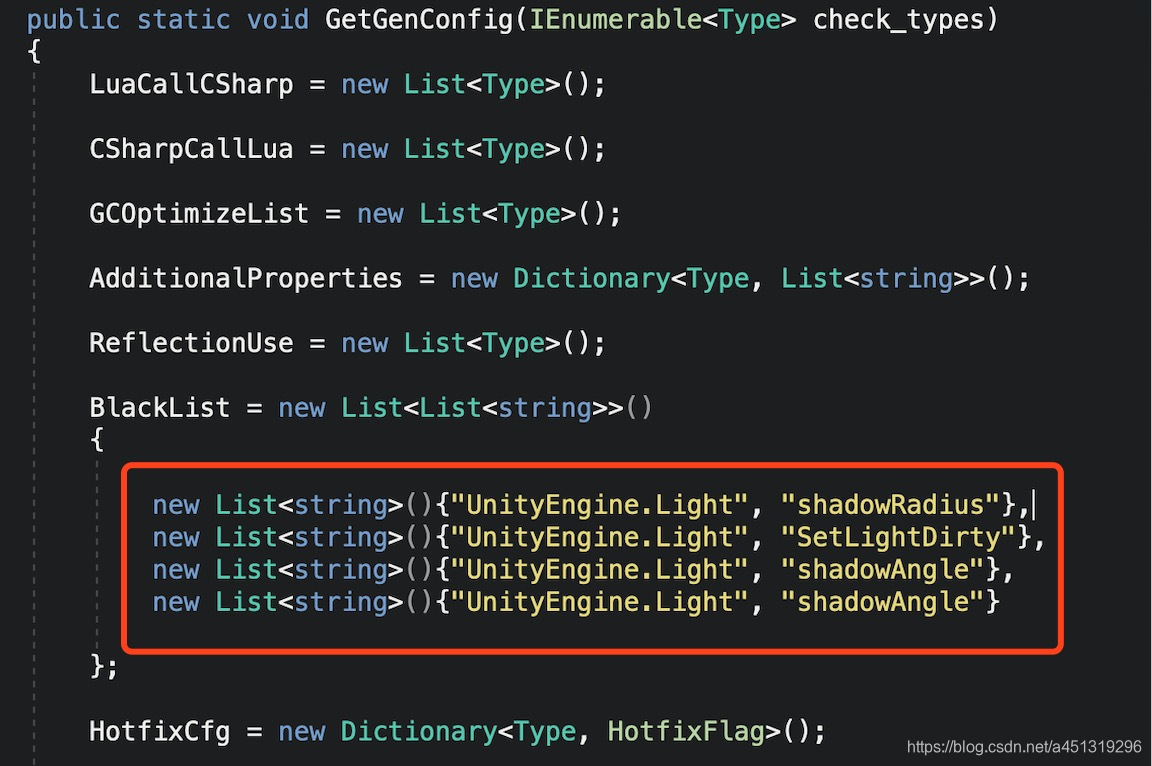Select the BlackList variable declaration
Screen dimensions: 1152x766
159,407
